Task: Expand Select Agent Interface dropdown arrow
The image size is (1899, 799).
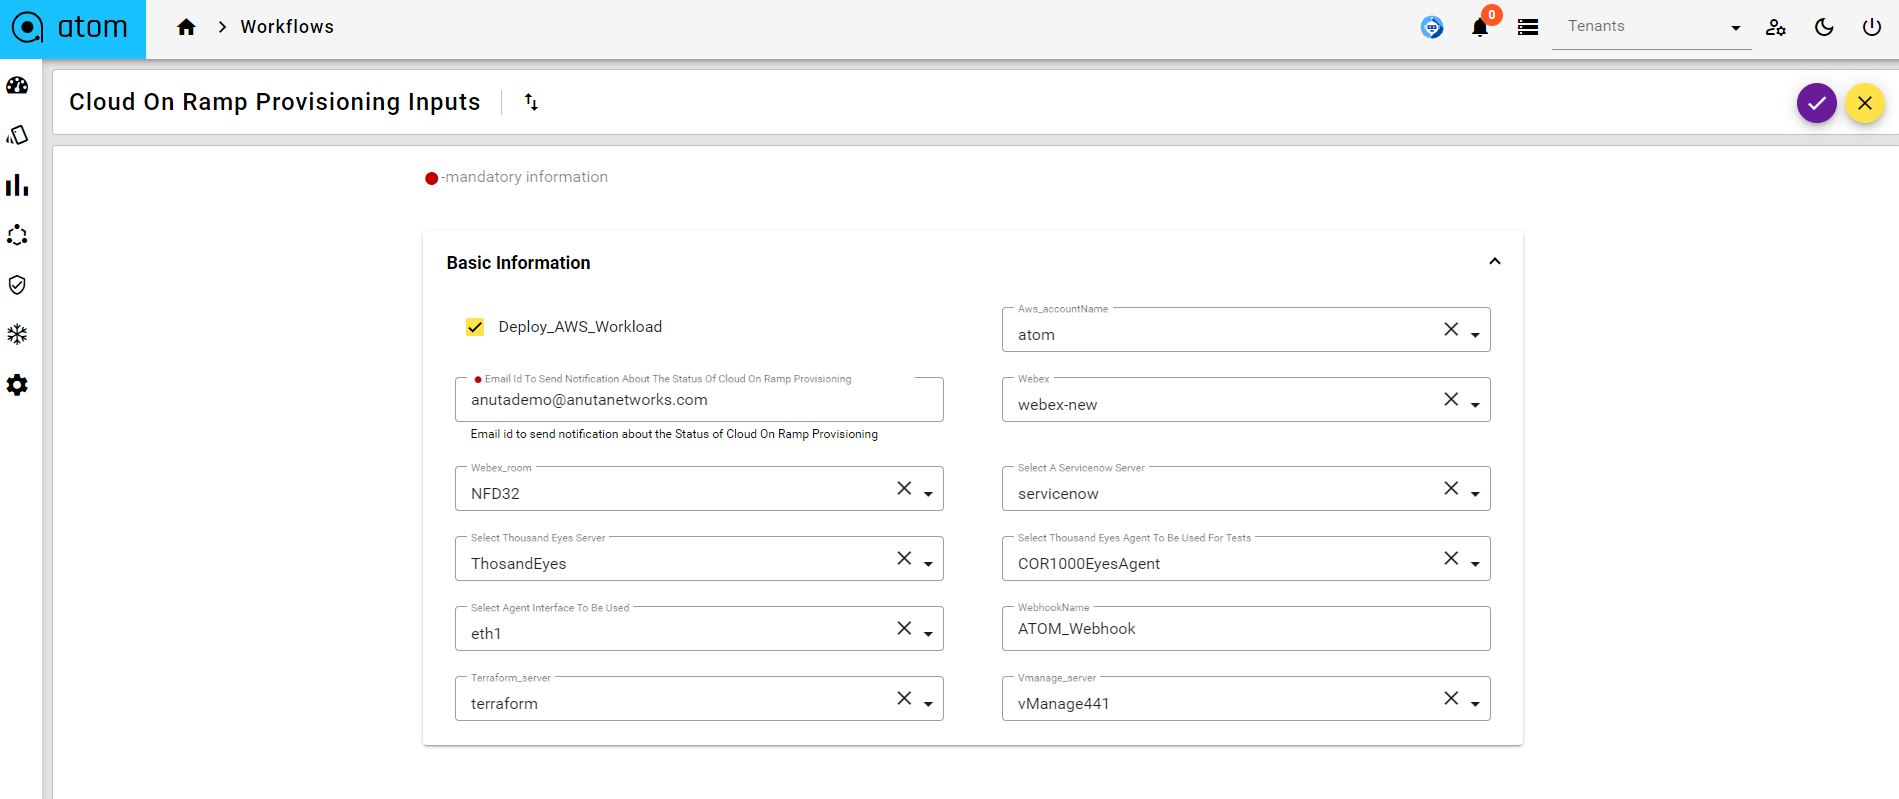Action: pyautogui.click(x=928, y=634)
